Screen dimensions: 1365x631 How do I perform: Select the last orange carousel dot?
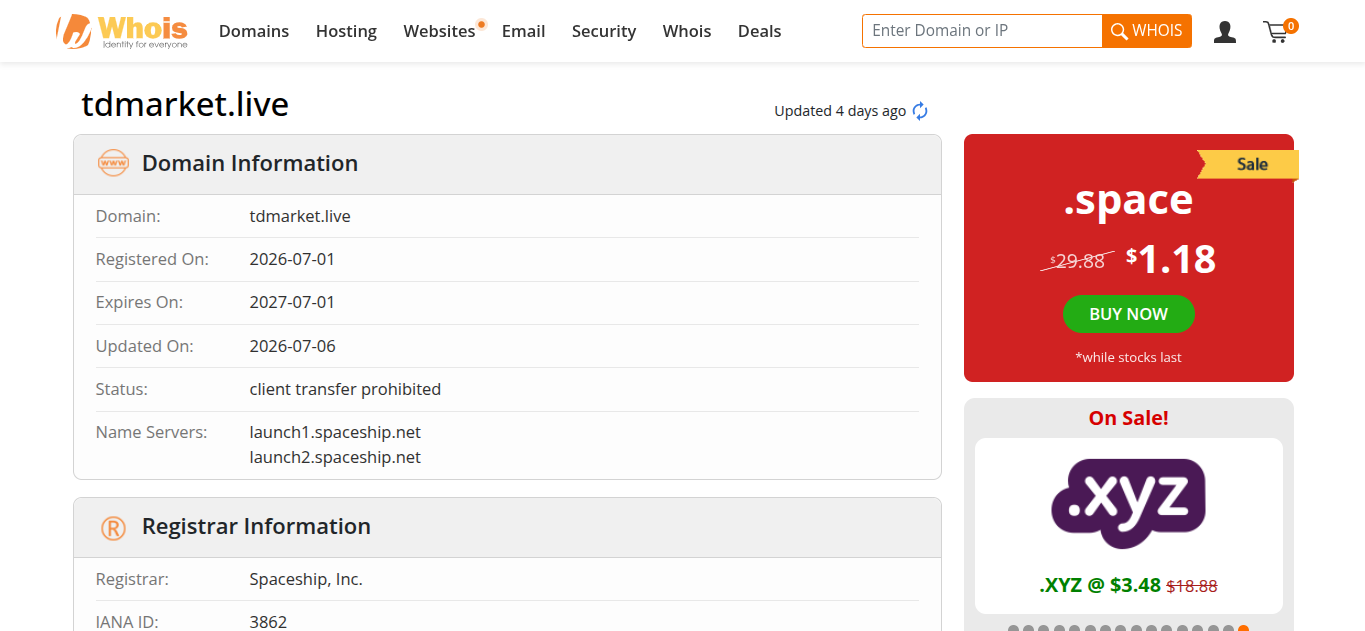click(1243, 628)
